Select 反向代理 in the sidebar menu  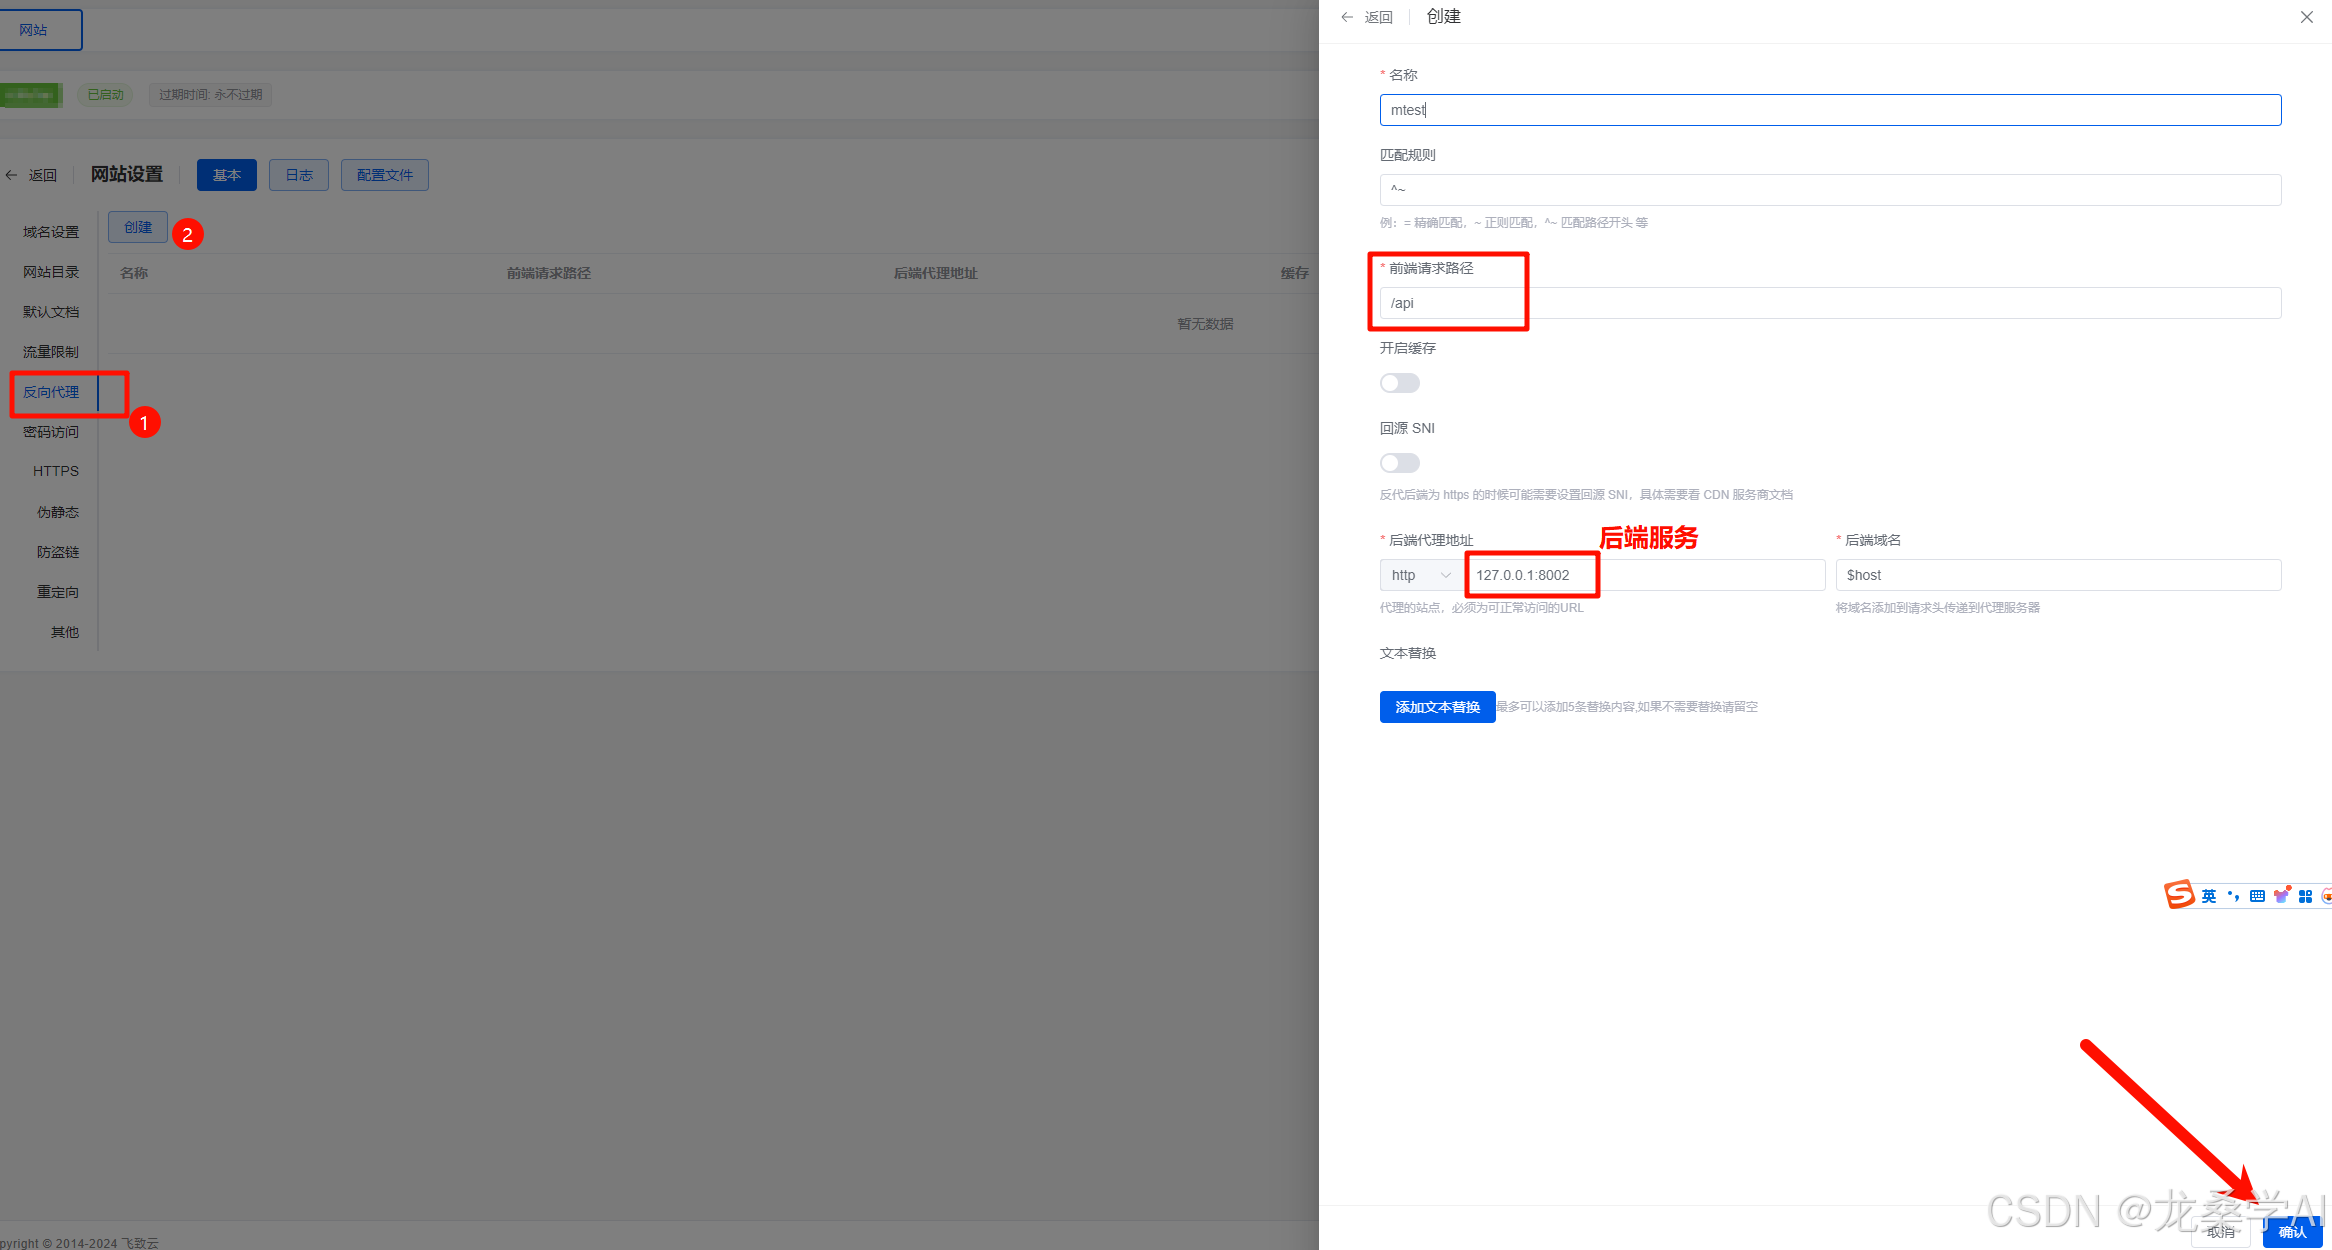[x=51, y=392]
